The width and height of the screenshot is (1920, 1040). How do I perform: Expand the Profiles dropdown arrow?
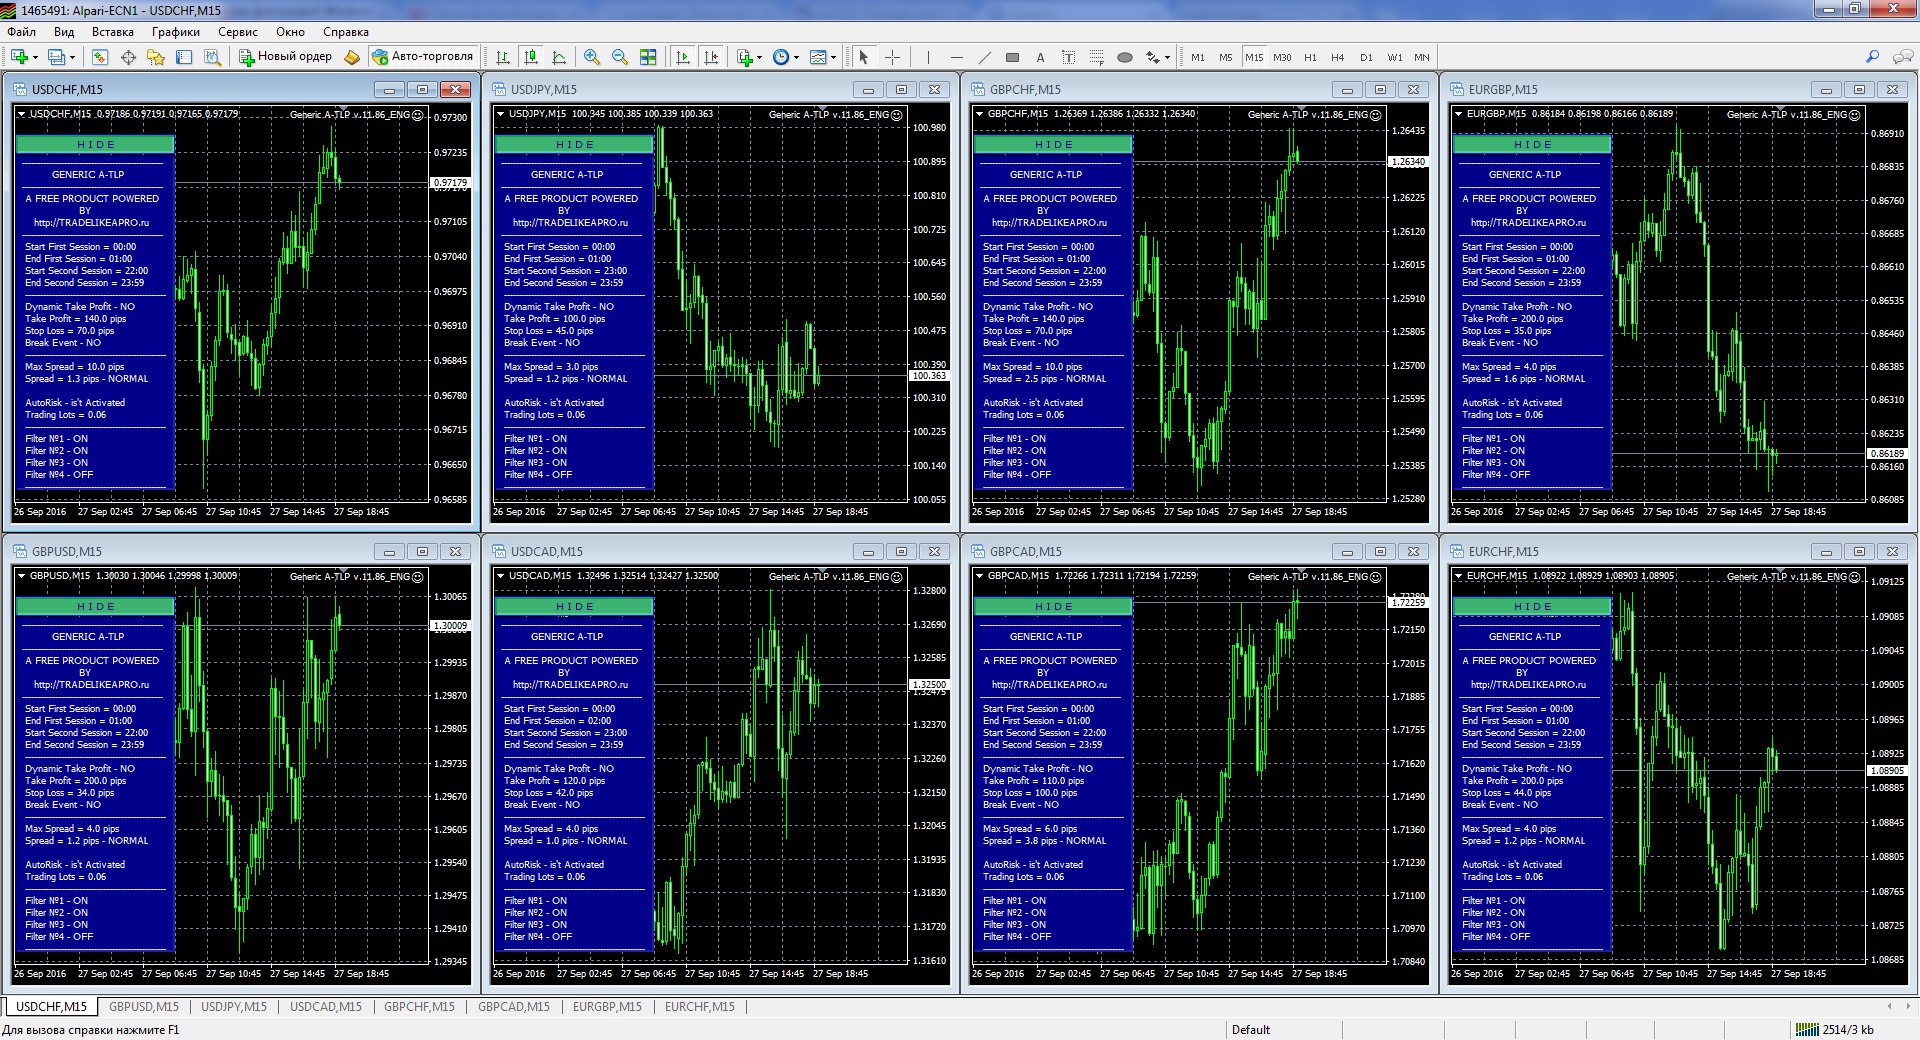coord(72,57)
